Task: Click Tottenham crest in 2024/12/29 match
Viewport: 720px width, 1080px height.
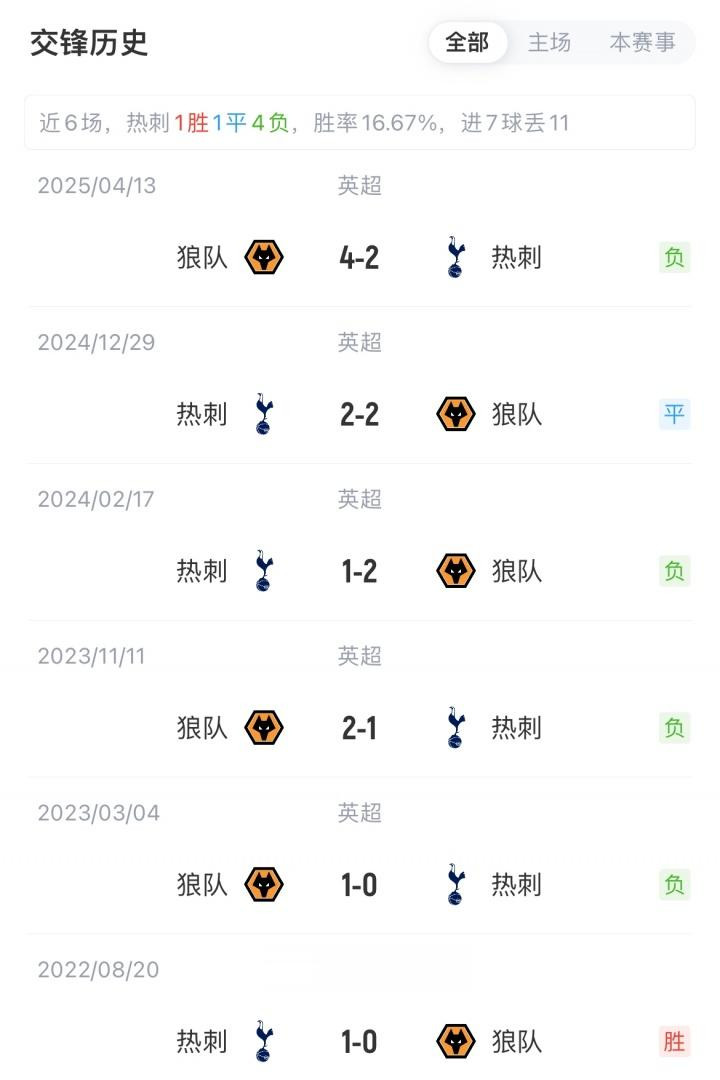Action: point(264,414)
